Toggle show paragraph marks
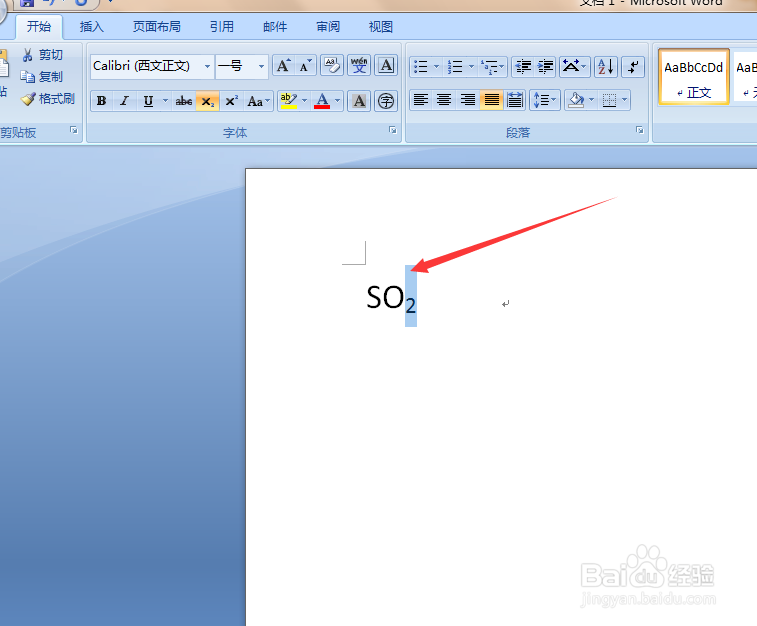 coord(633,66)
